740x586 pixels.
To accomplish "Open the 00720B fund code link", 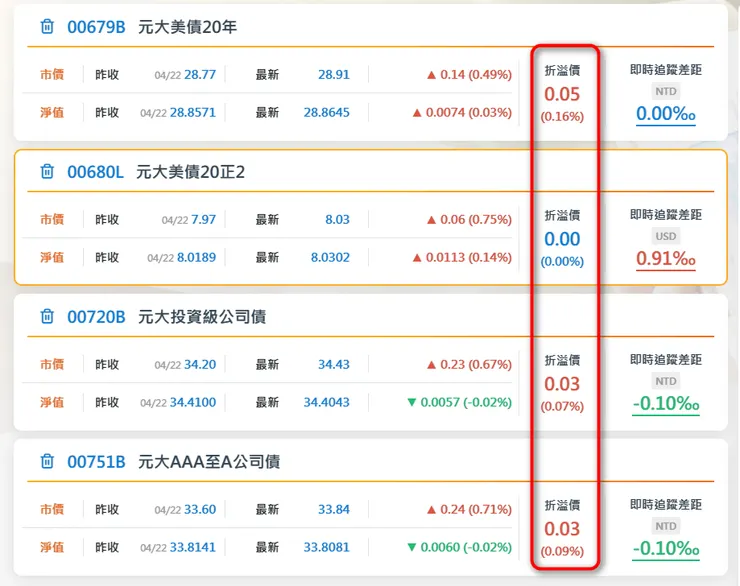I will pos(96,317).
